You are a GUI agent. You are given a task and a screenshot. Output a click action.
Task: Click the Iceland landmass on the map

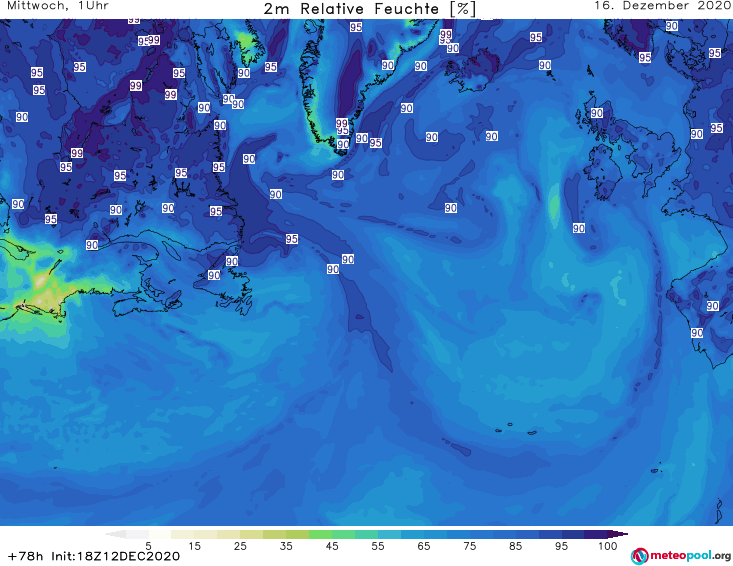(474, 70)
